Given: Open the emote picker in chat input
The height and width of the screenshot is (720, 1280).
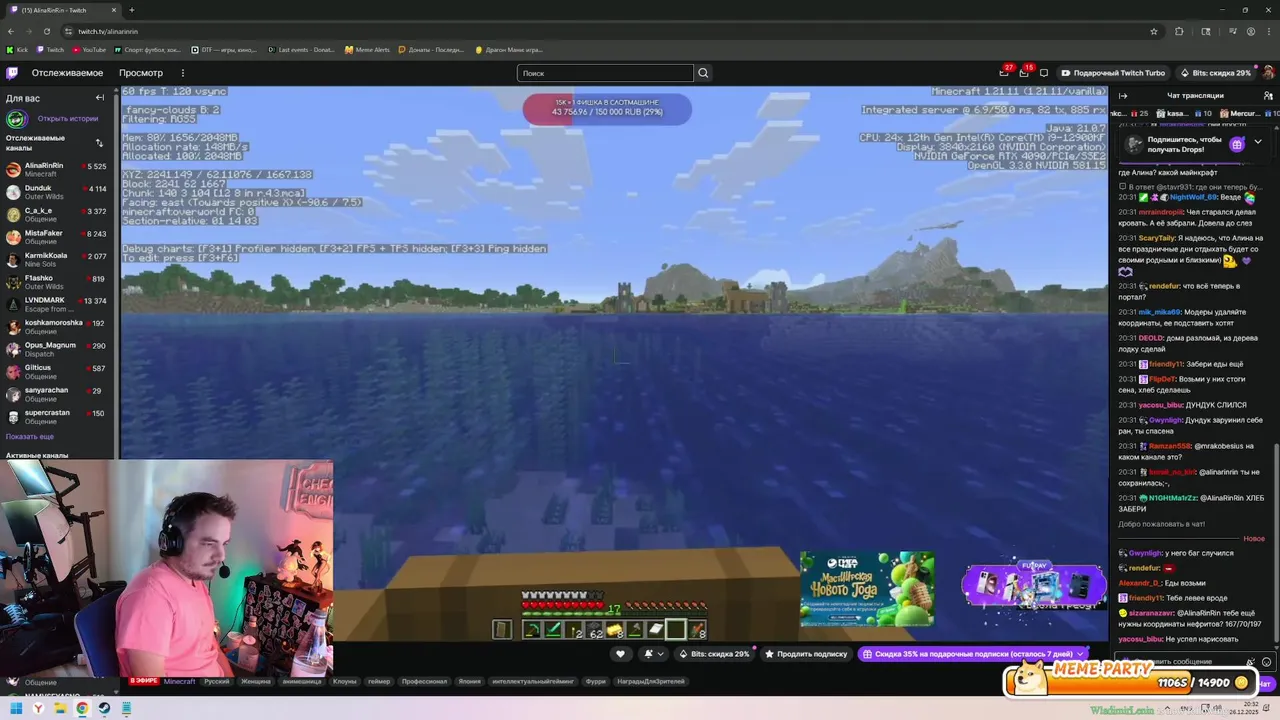Looking at the screenshot, I should 1267,662.
